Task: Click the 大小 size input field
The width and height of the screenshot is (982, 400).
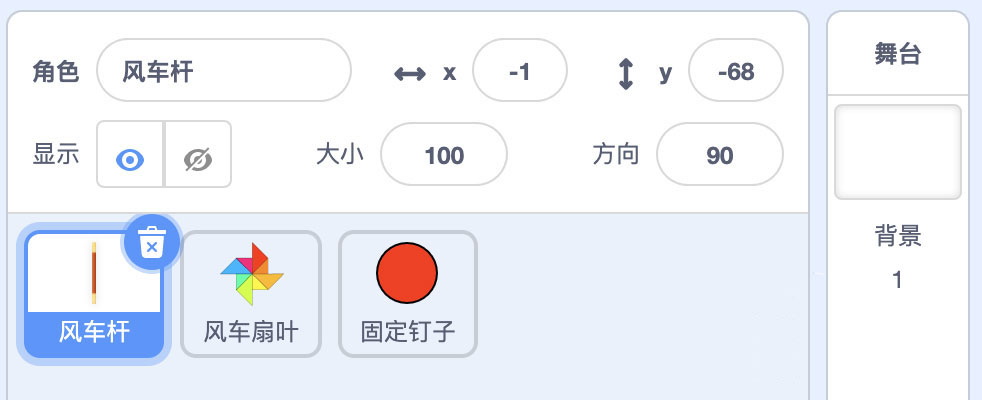Action: 444,155
